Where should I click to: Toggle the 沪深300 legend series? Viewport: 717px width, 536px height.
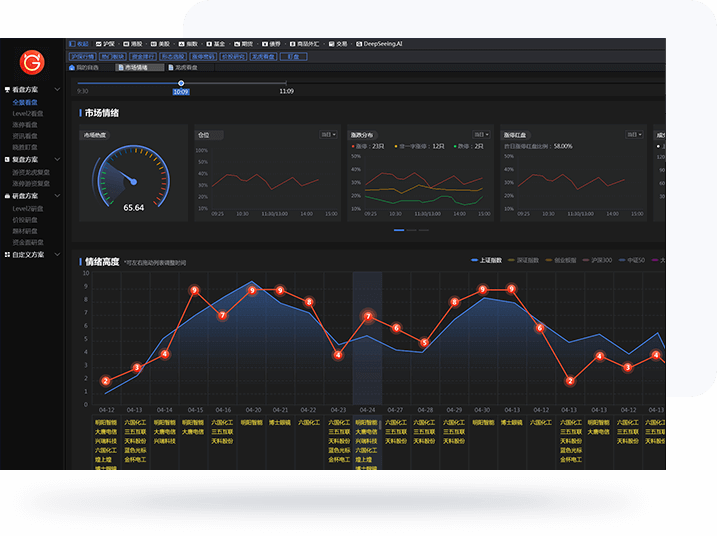point(596,260)
